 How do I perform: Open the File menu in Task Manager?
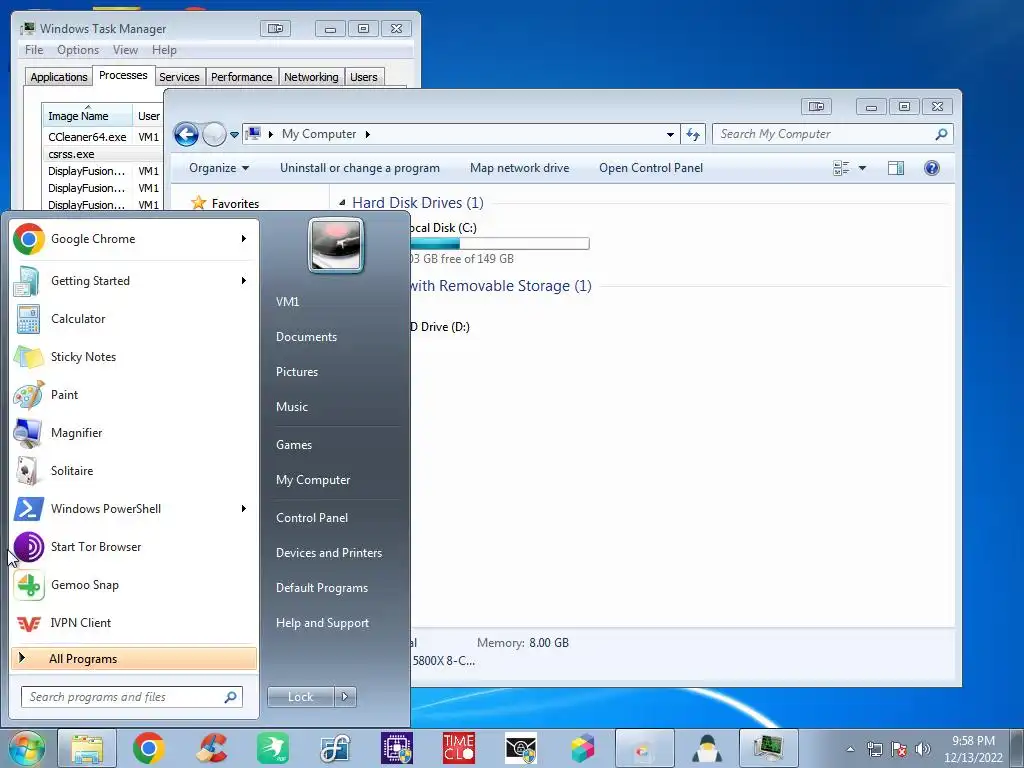34,50
